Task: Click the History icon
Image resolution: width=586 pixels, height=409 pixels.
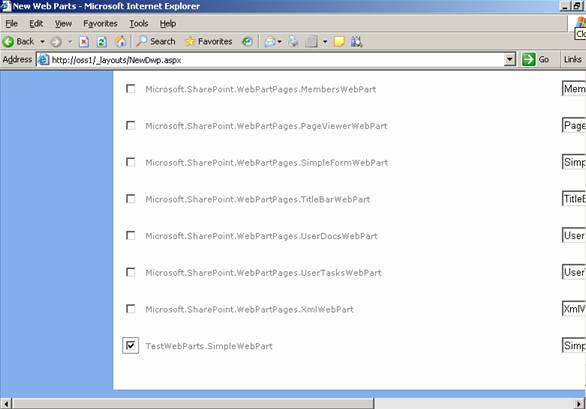Action: [247, 41]
